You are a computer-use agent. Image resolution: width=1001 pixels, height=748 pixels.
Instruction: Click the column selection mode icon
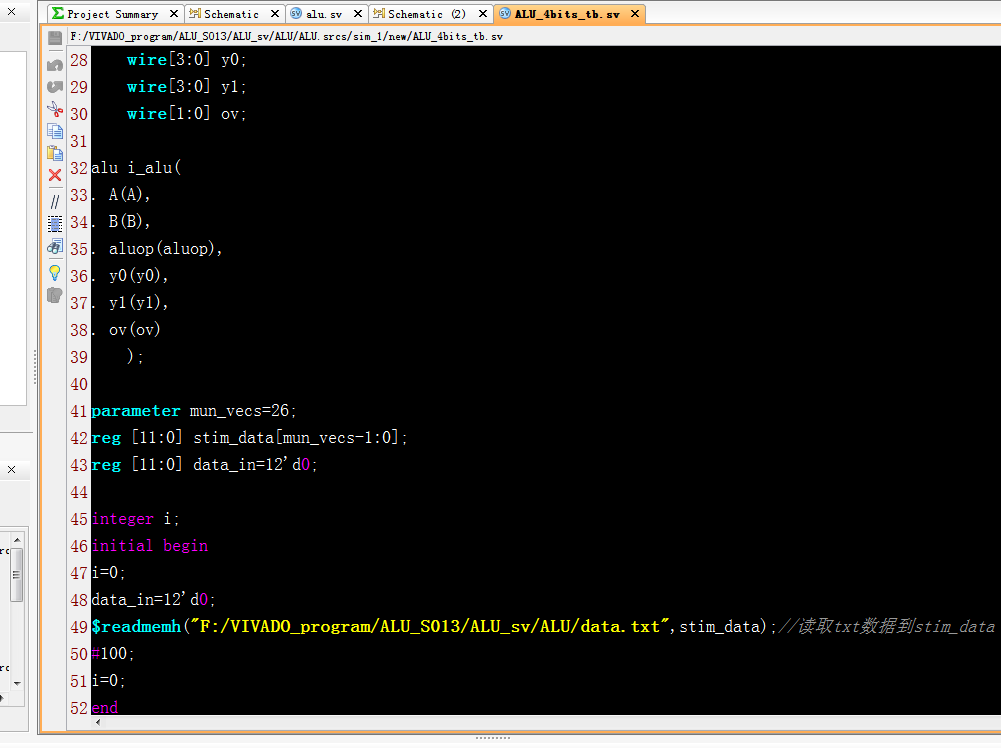pos(55,224)
